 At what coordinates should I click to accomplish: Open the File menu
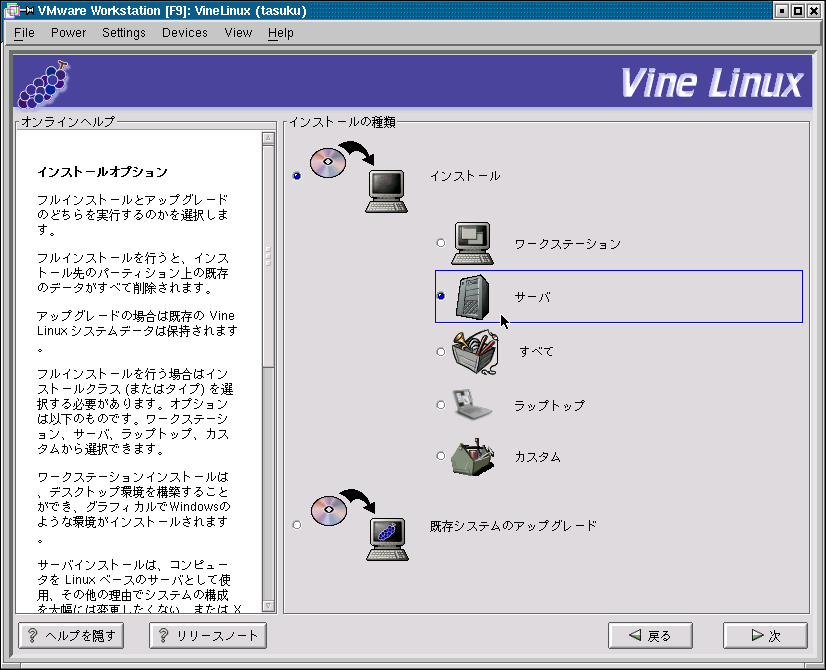[24, 33]
